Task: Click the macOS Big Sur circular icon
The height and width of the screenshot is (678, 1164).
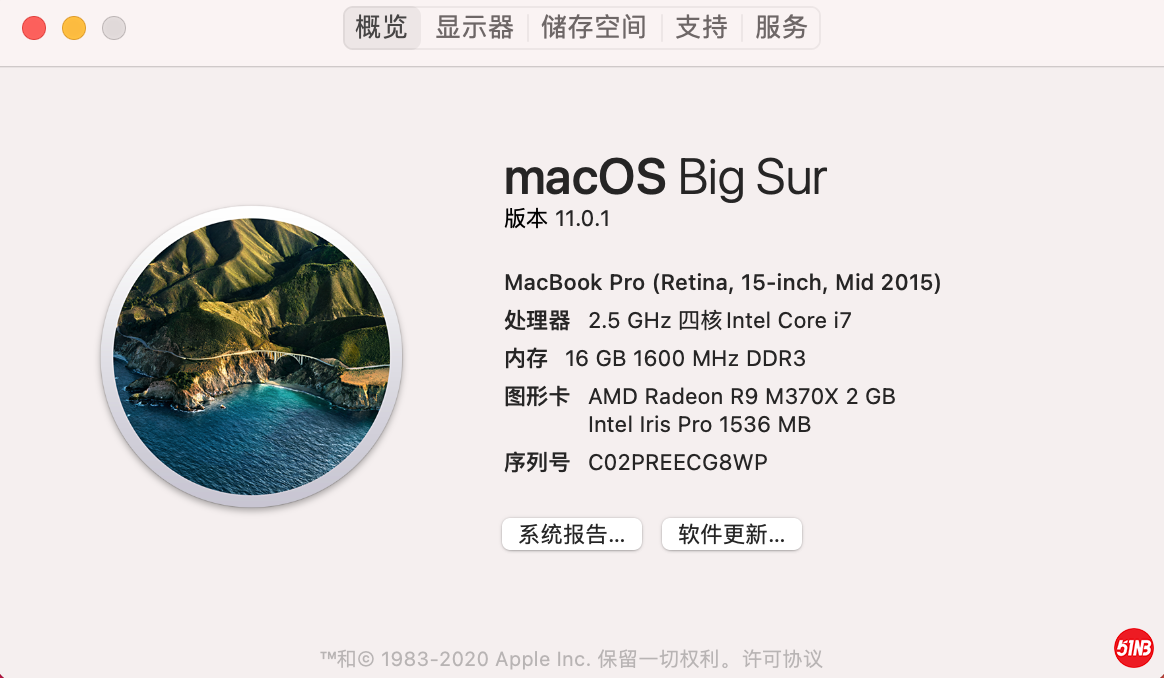Action: pyautogui.click(x=251, y=357)
